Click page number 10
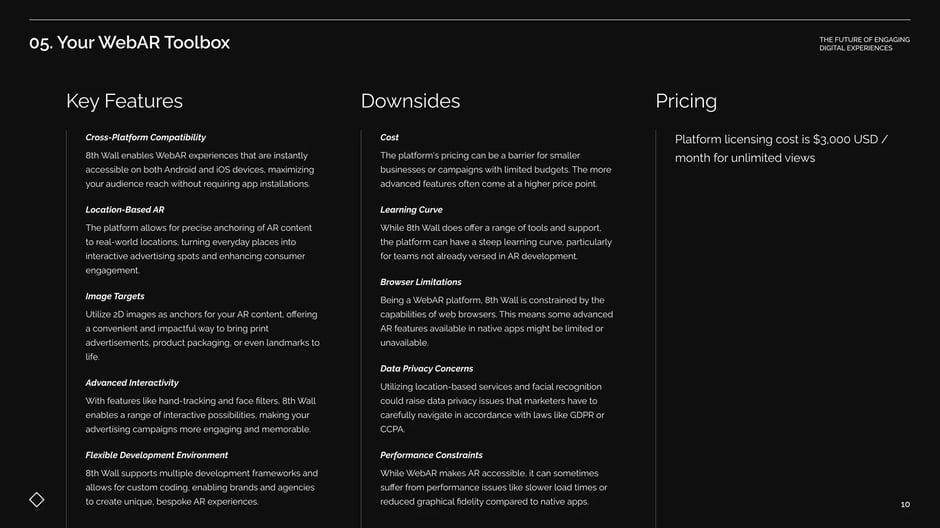Viewport: 940px width, 528px height. click(x=905, y=505)
